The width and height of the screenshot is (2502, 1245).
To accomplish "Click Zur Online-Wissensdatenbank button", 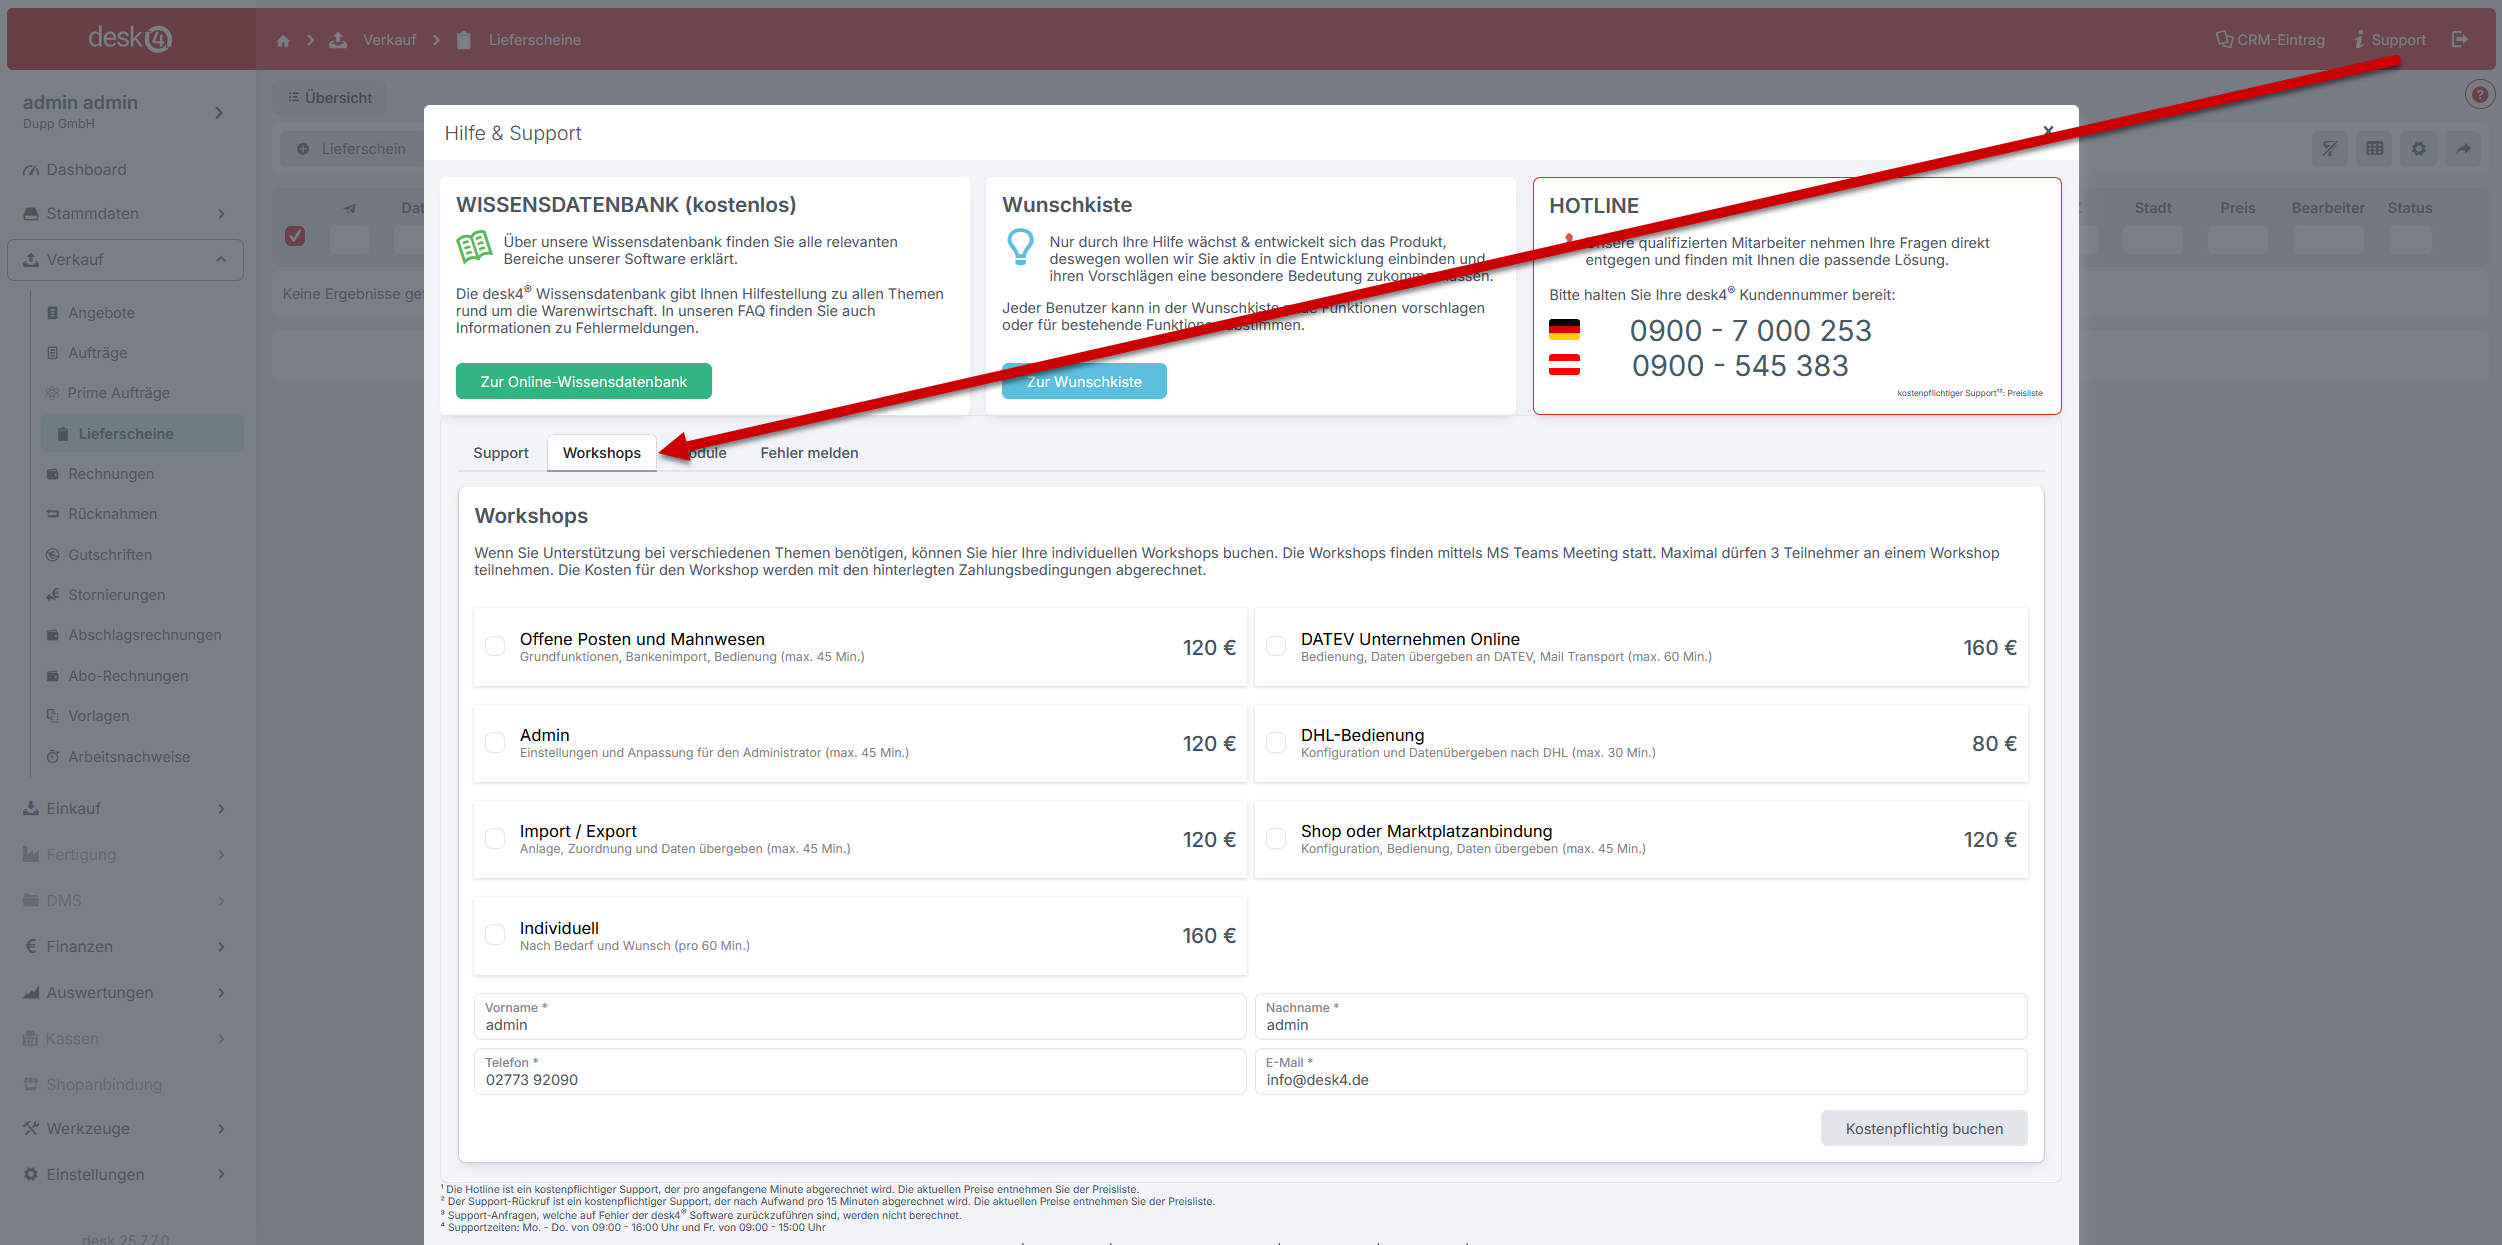I will coord(583,382).
